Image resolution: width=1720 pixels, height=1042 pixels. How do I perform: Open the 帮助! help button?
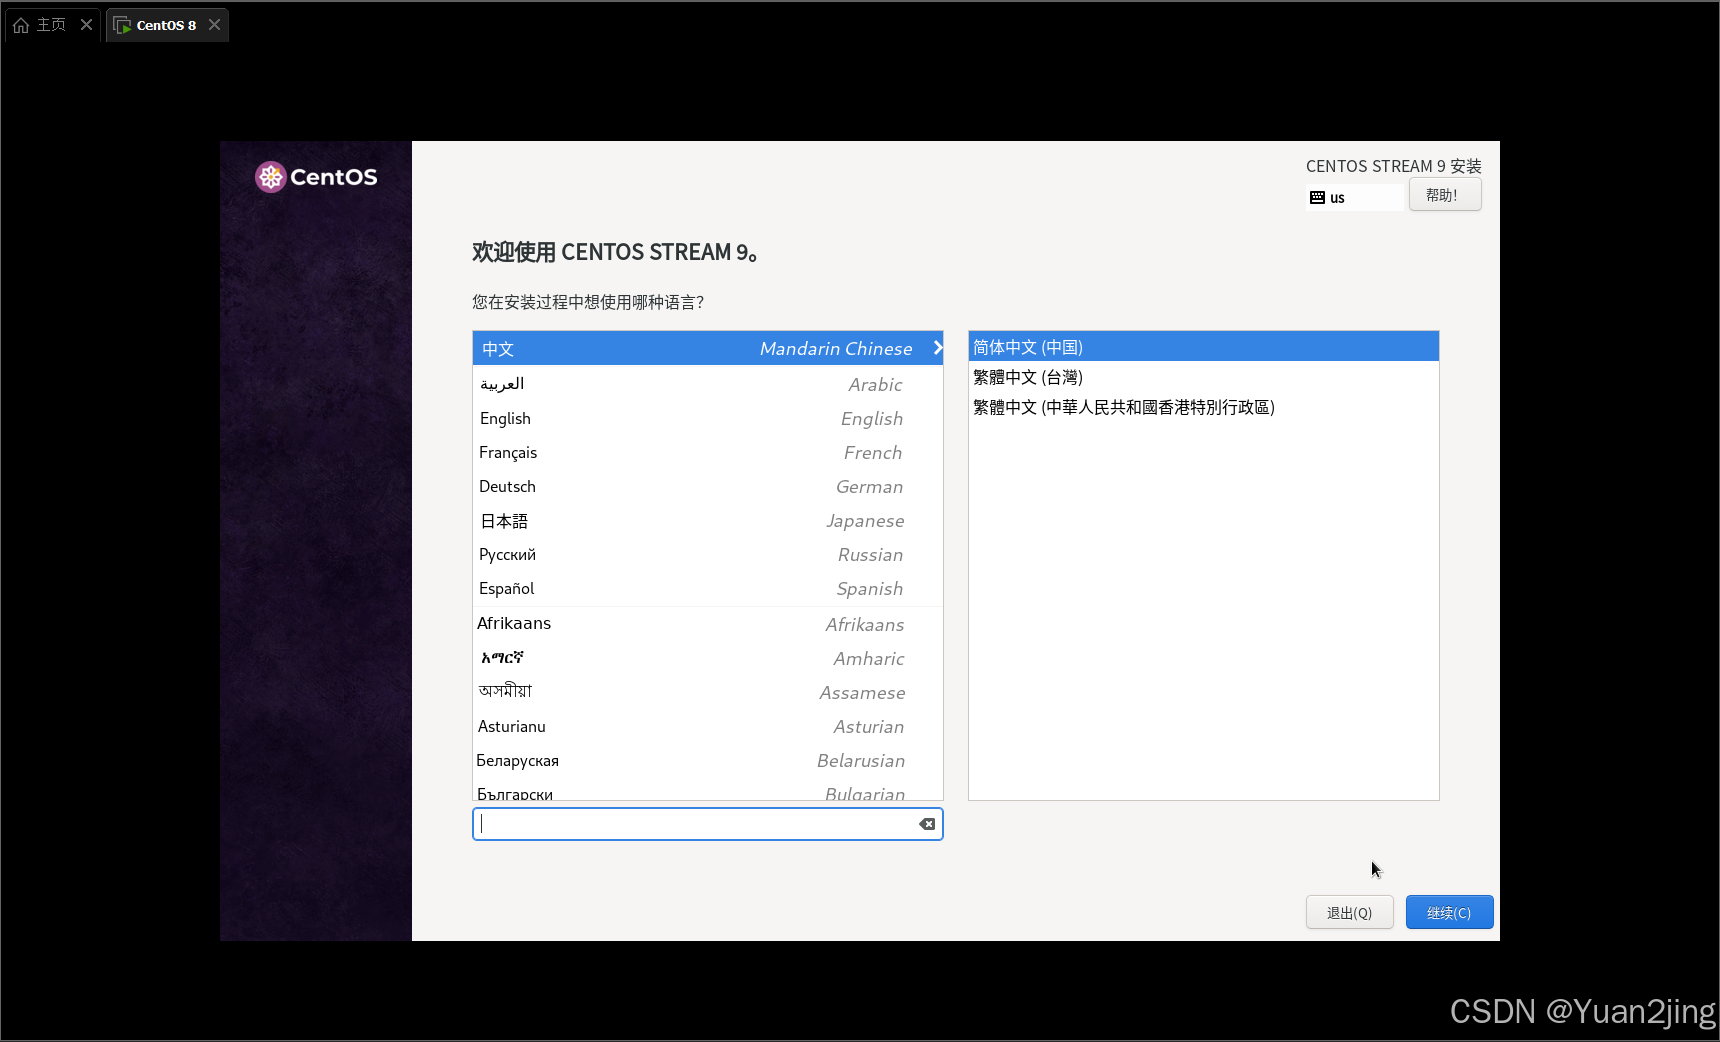pyautogui.click(x=1444, y=195)
